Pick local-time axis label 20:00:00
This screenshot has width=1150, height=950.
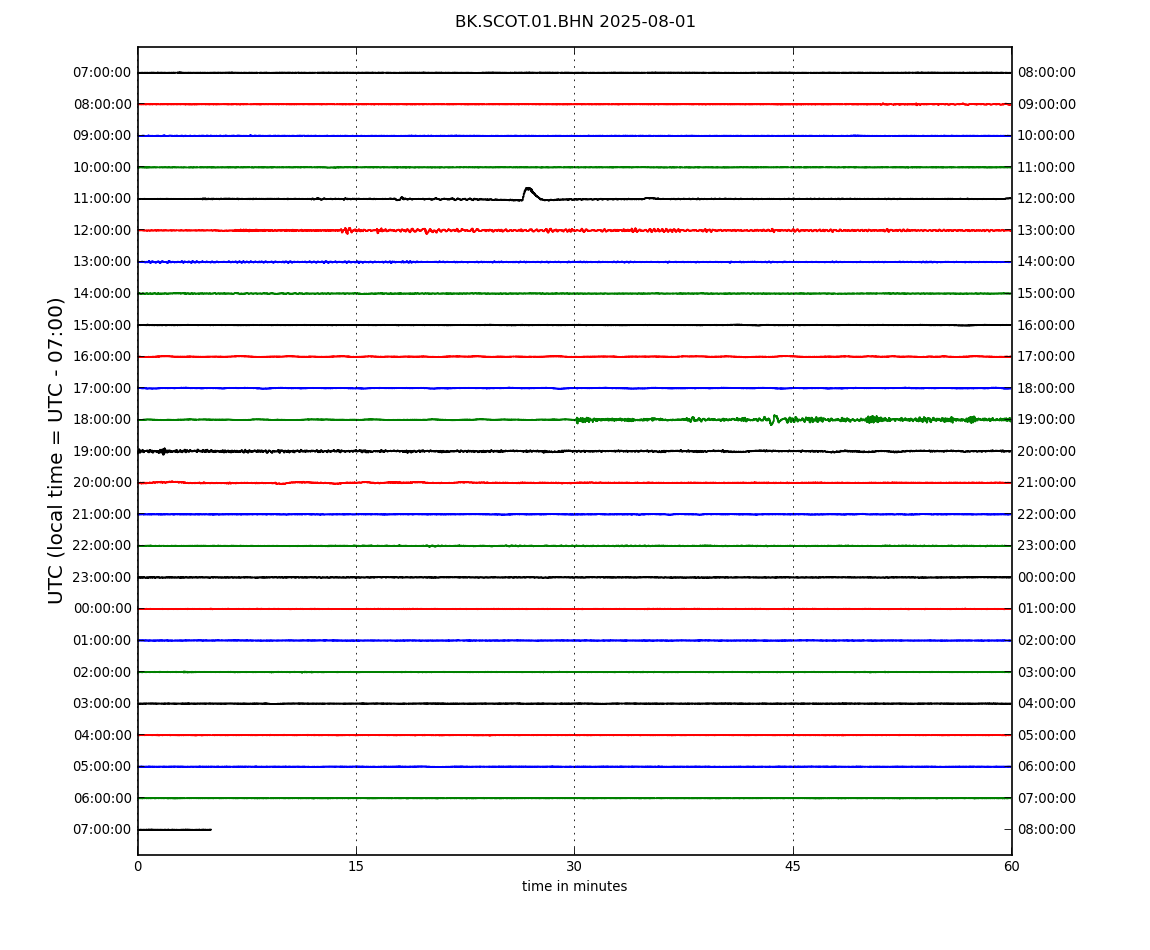(x=1047, y=451)
